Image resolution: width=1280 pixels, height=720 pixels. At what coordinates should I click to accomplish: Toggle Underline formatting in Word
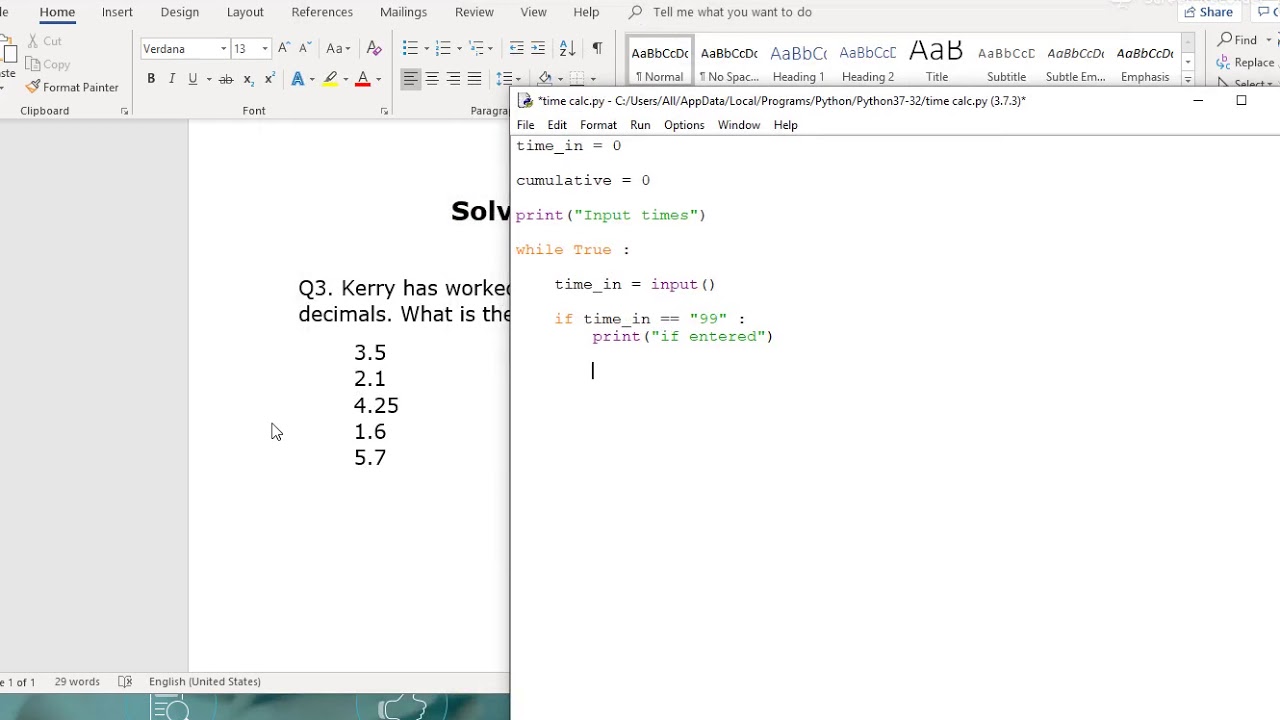point(193,79)
